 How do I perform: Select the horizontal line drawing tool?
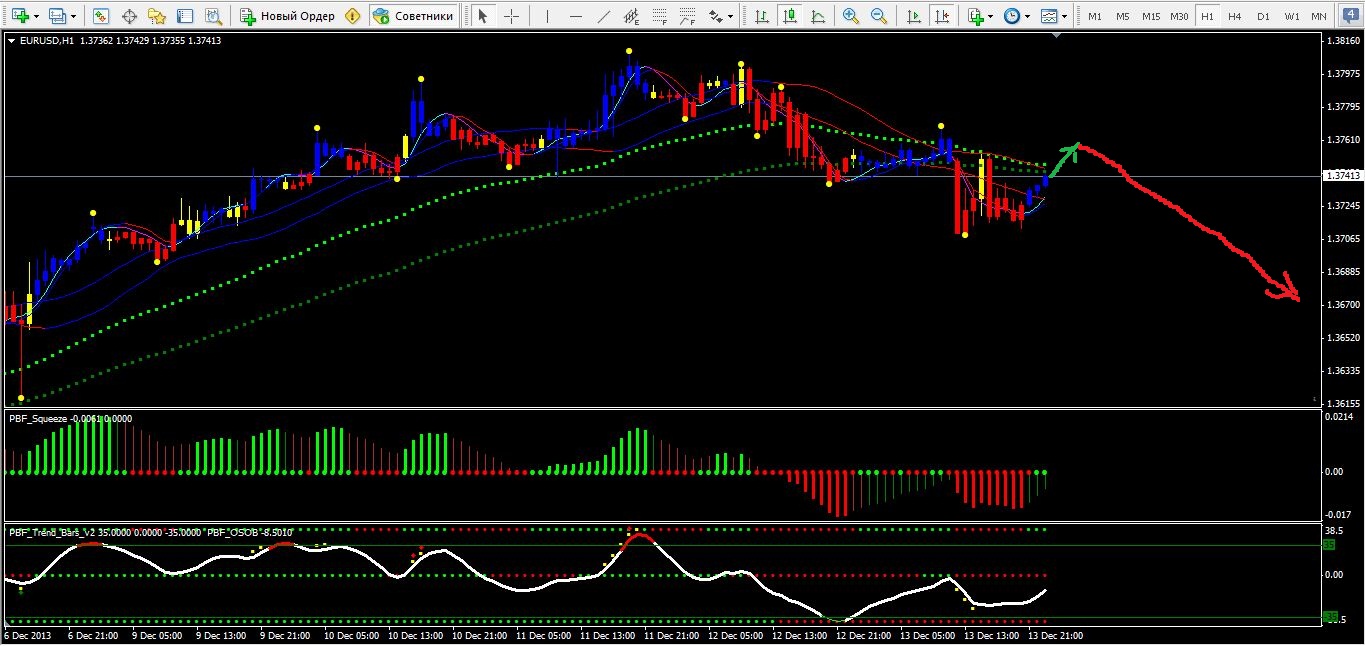point(576,16)
